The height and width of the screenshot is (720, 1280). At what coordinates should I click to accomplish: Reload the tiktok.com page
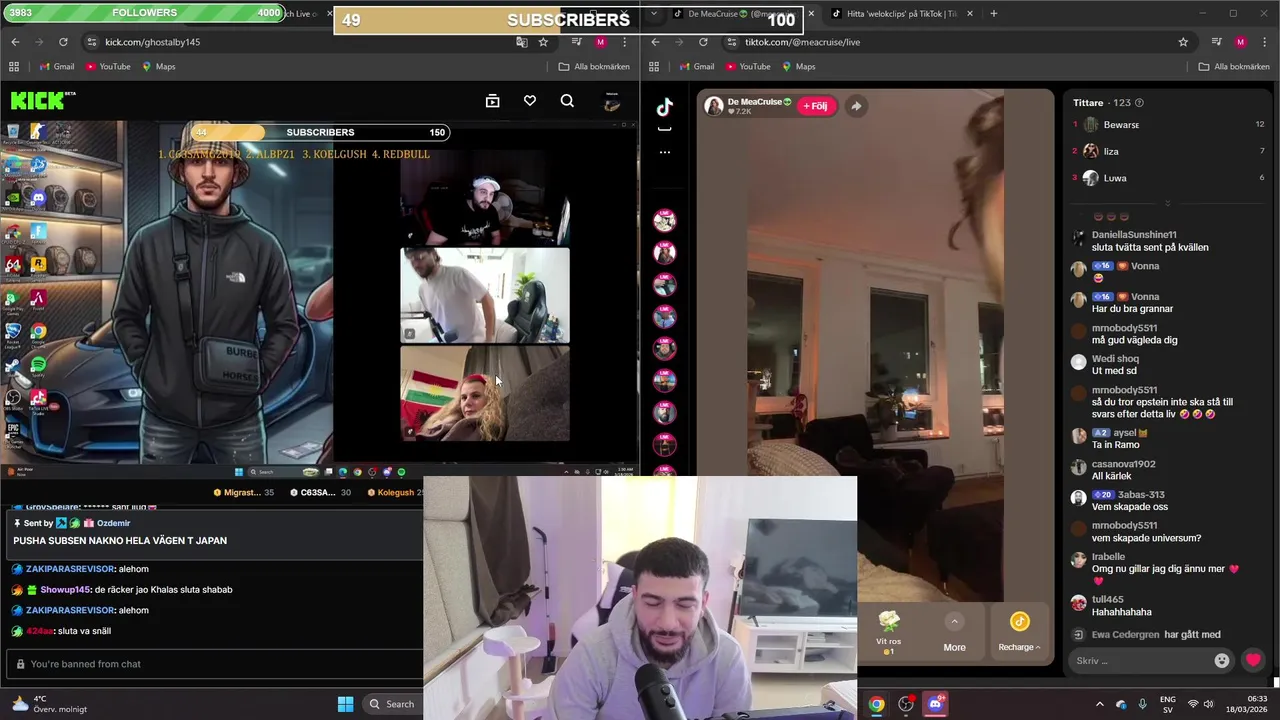click(x=703, y=42)
